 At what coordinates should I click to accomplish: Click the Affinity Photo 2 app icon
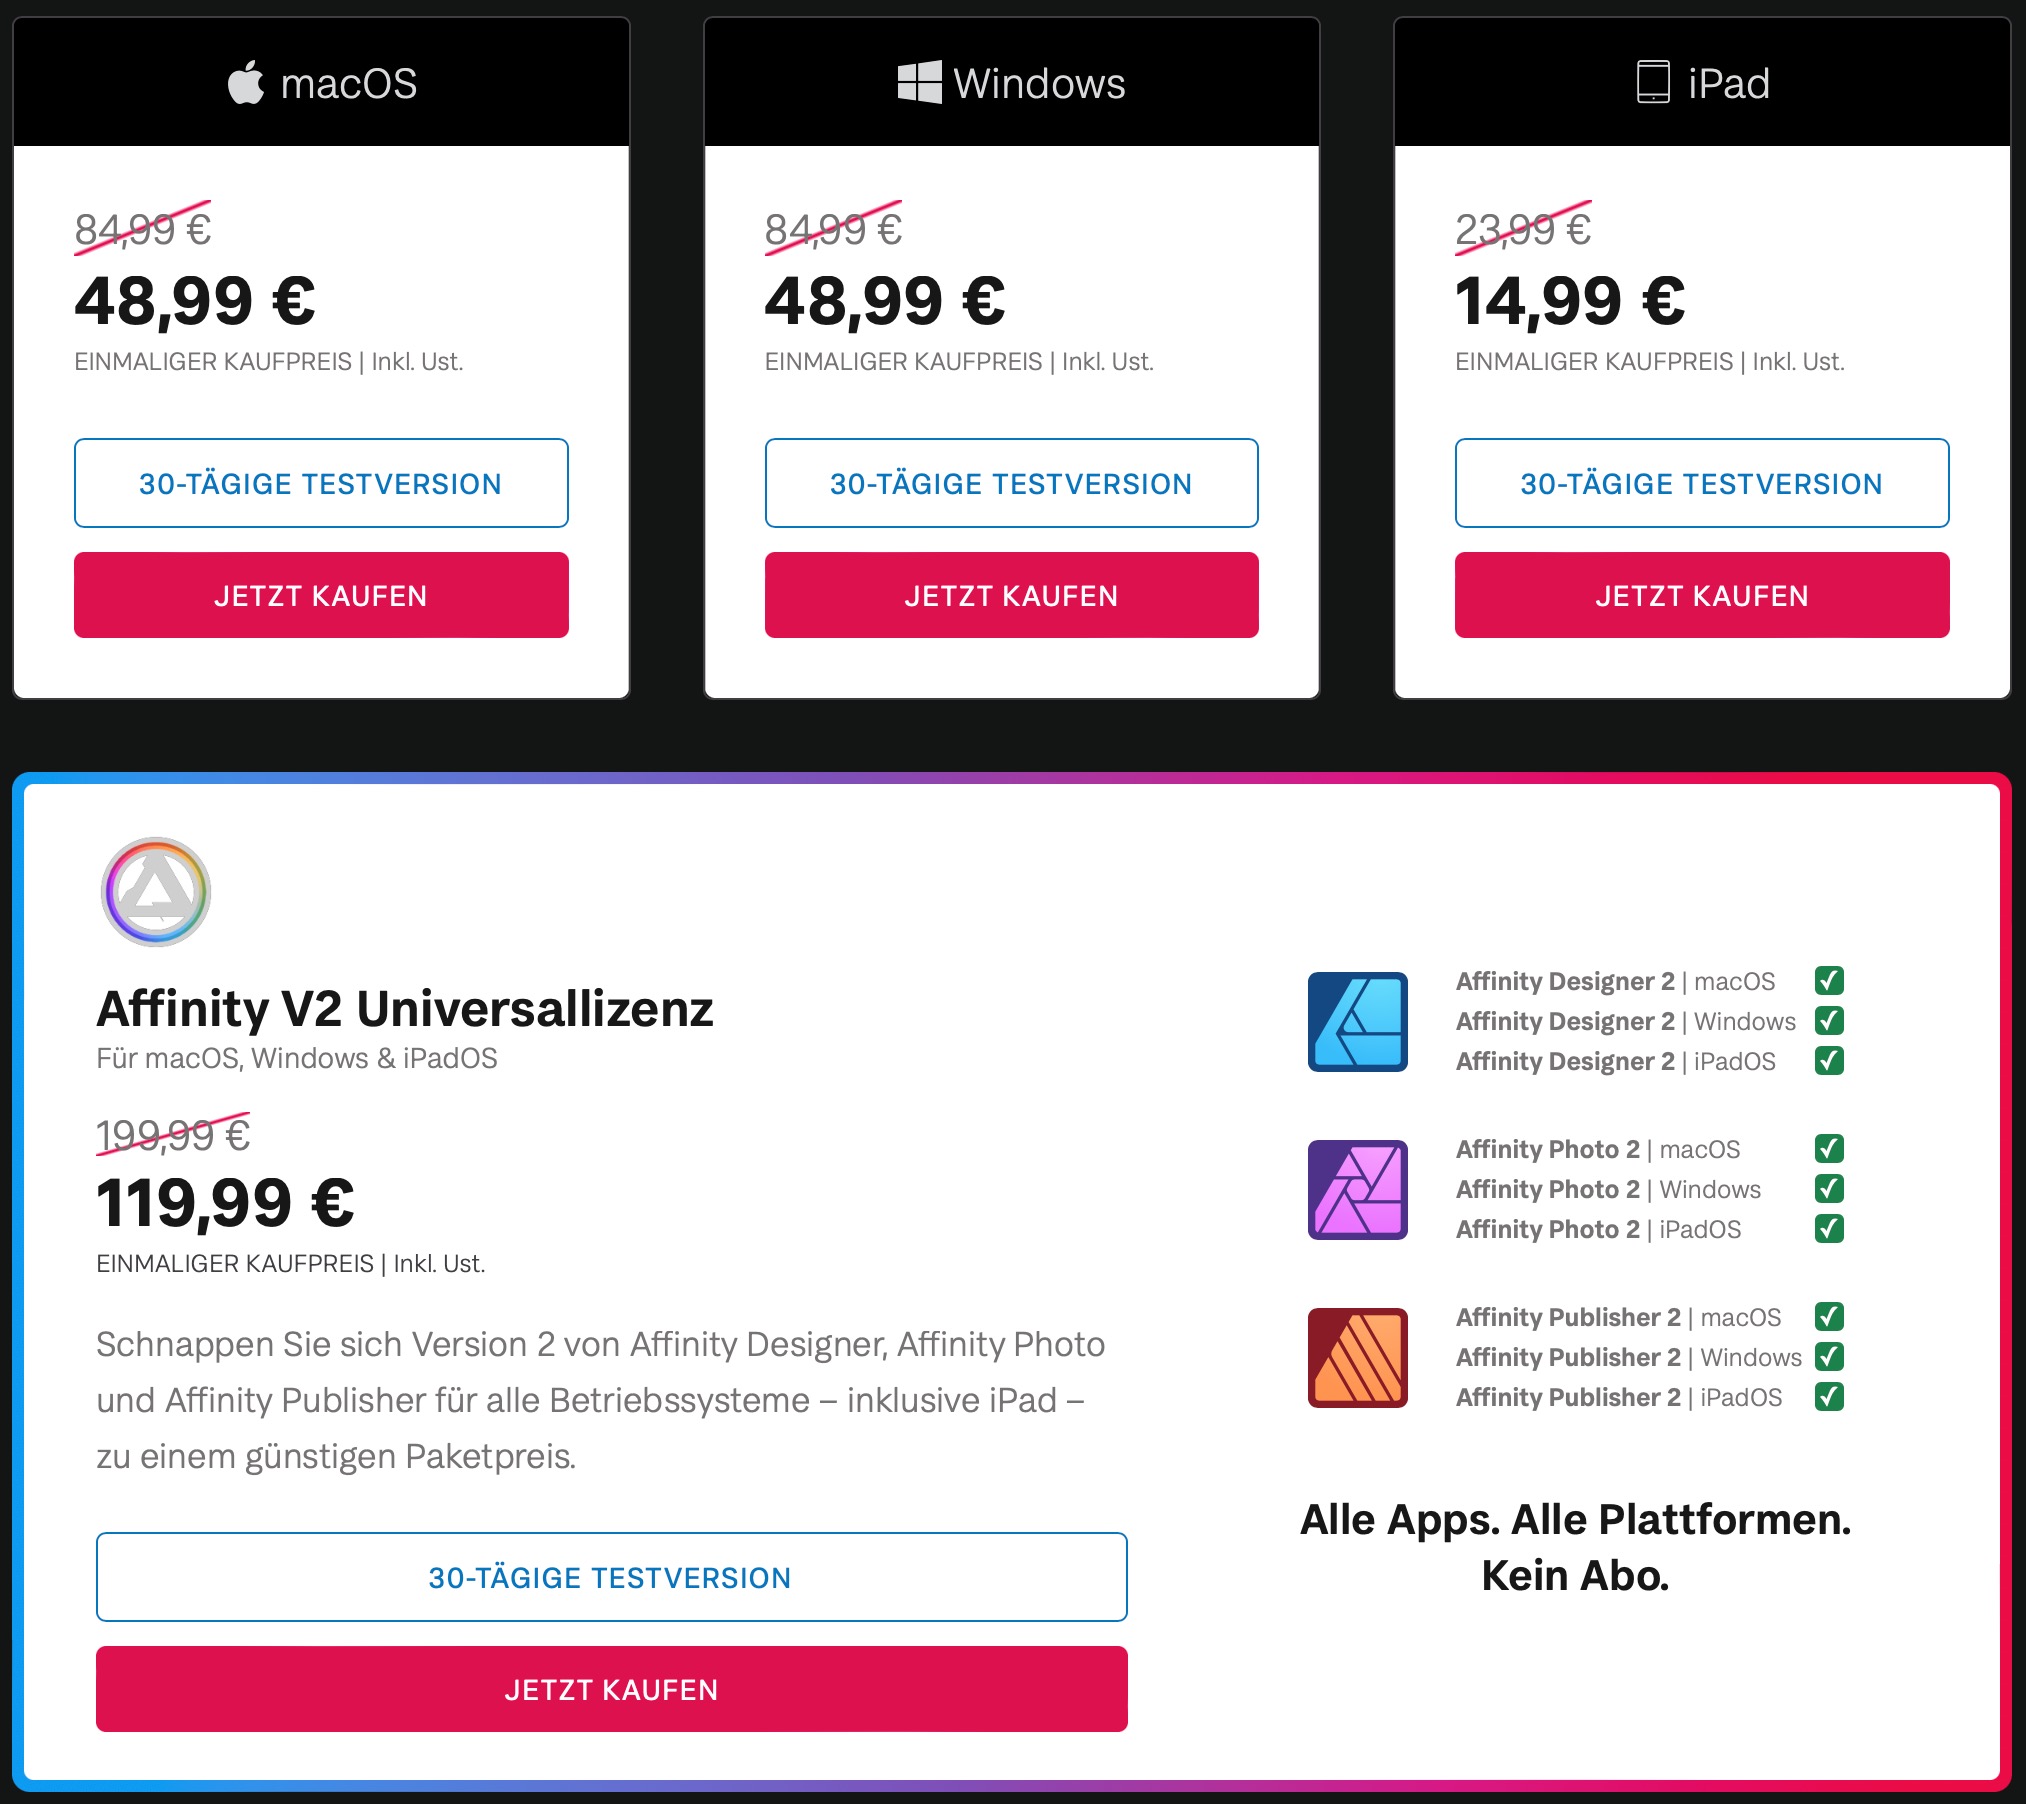click(1357, 1189)
